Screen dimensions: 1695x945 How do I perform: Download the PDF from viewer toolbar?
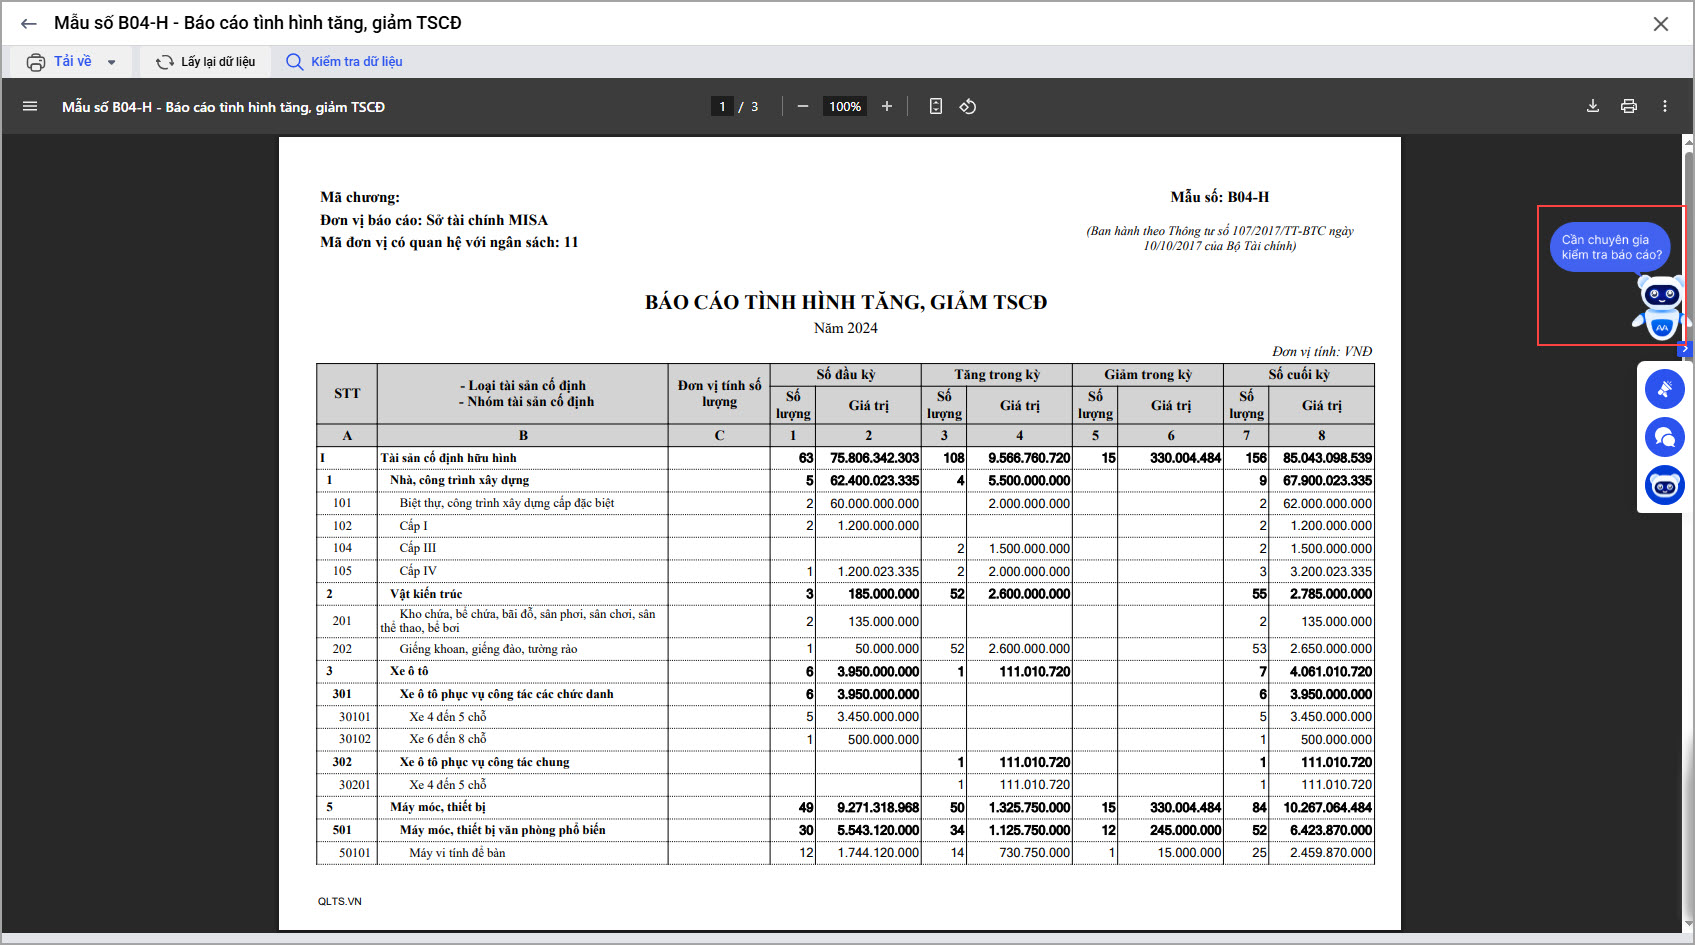click(x=1593, y=106)
